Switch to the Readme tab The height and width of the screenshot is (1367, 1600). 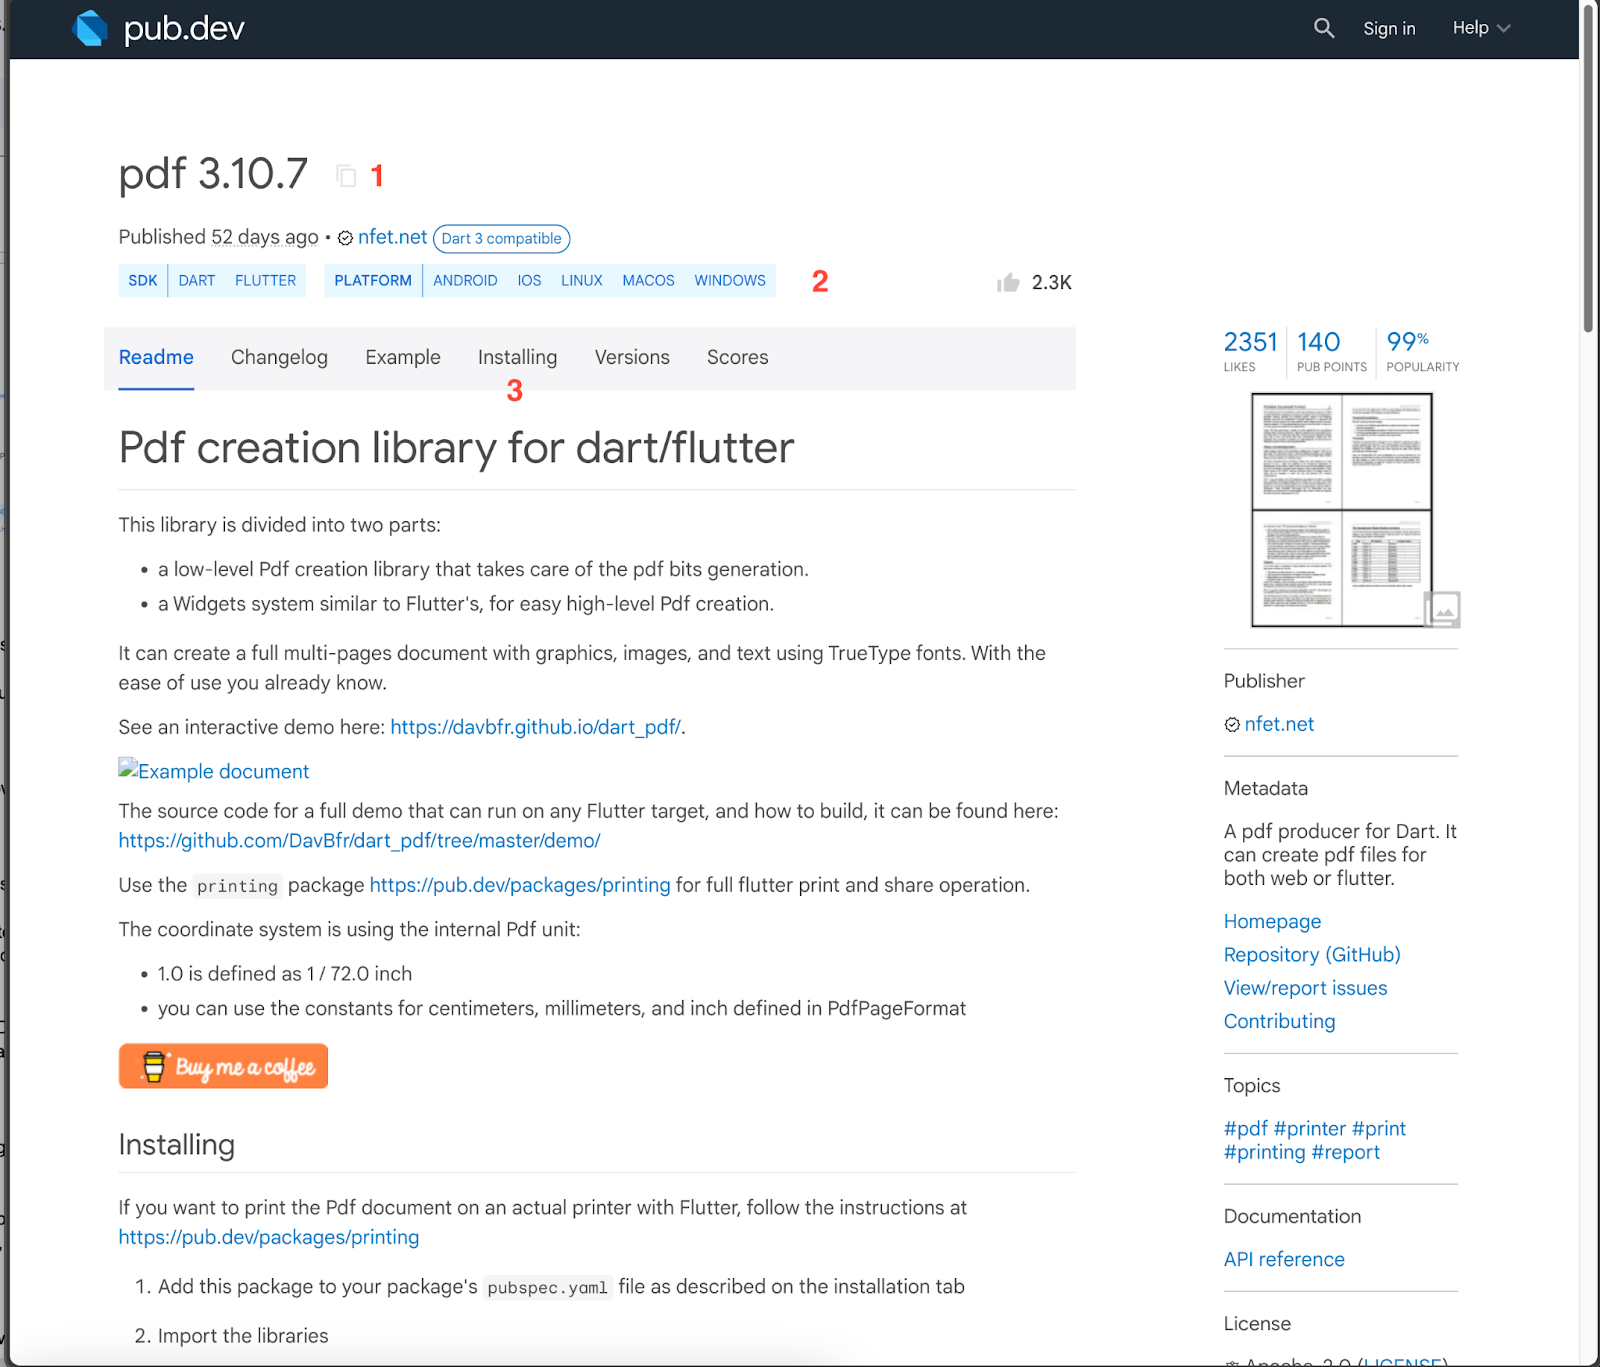(156, 357)
